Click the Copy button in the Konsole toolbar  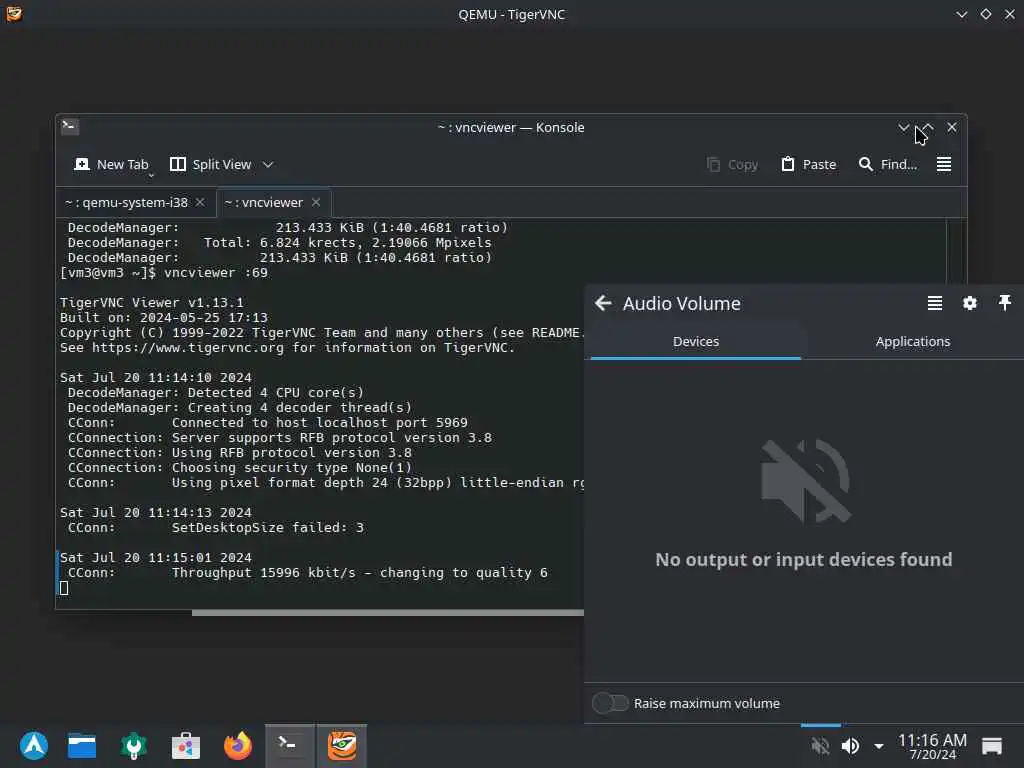[x=732, y=165]
